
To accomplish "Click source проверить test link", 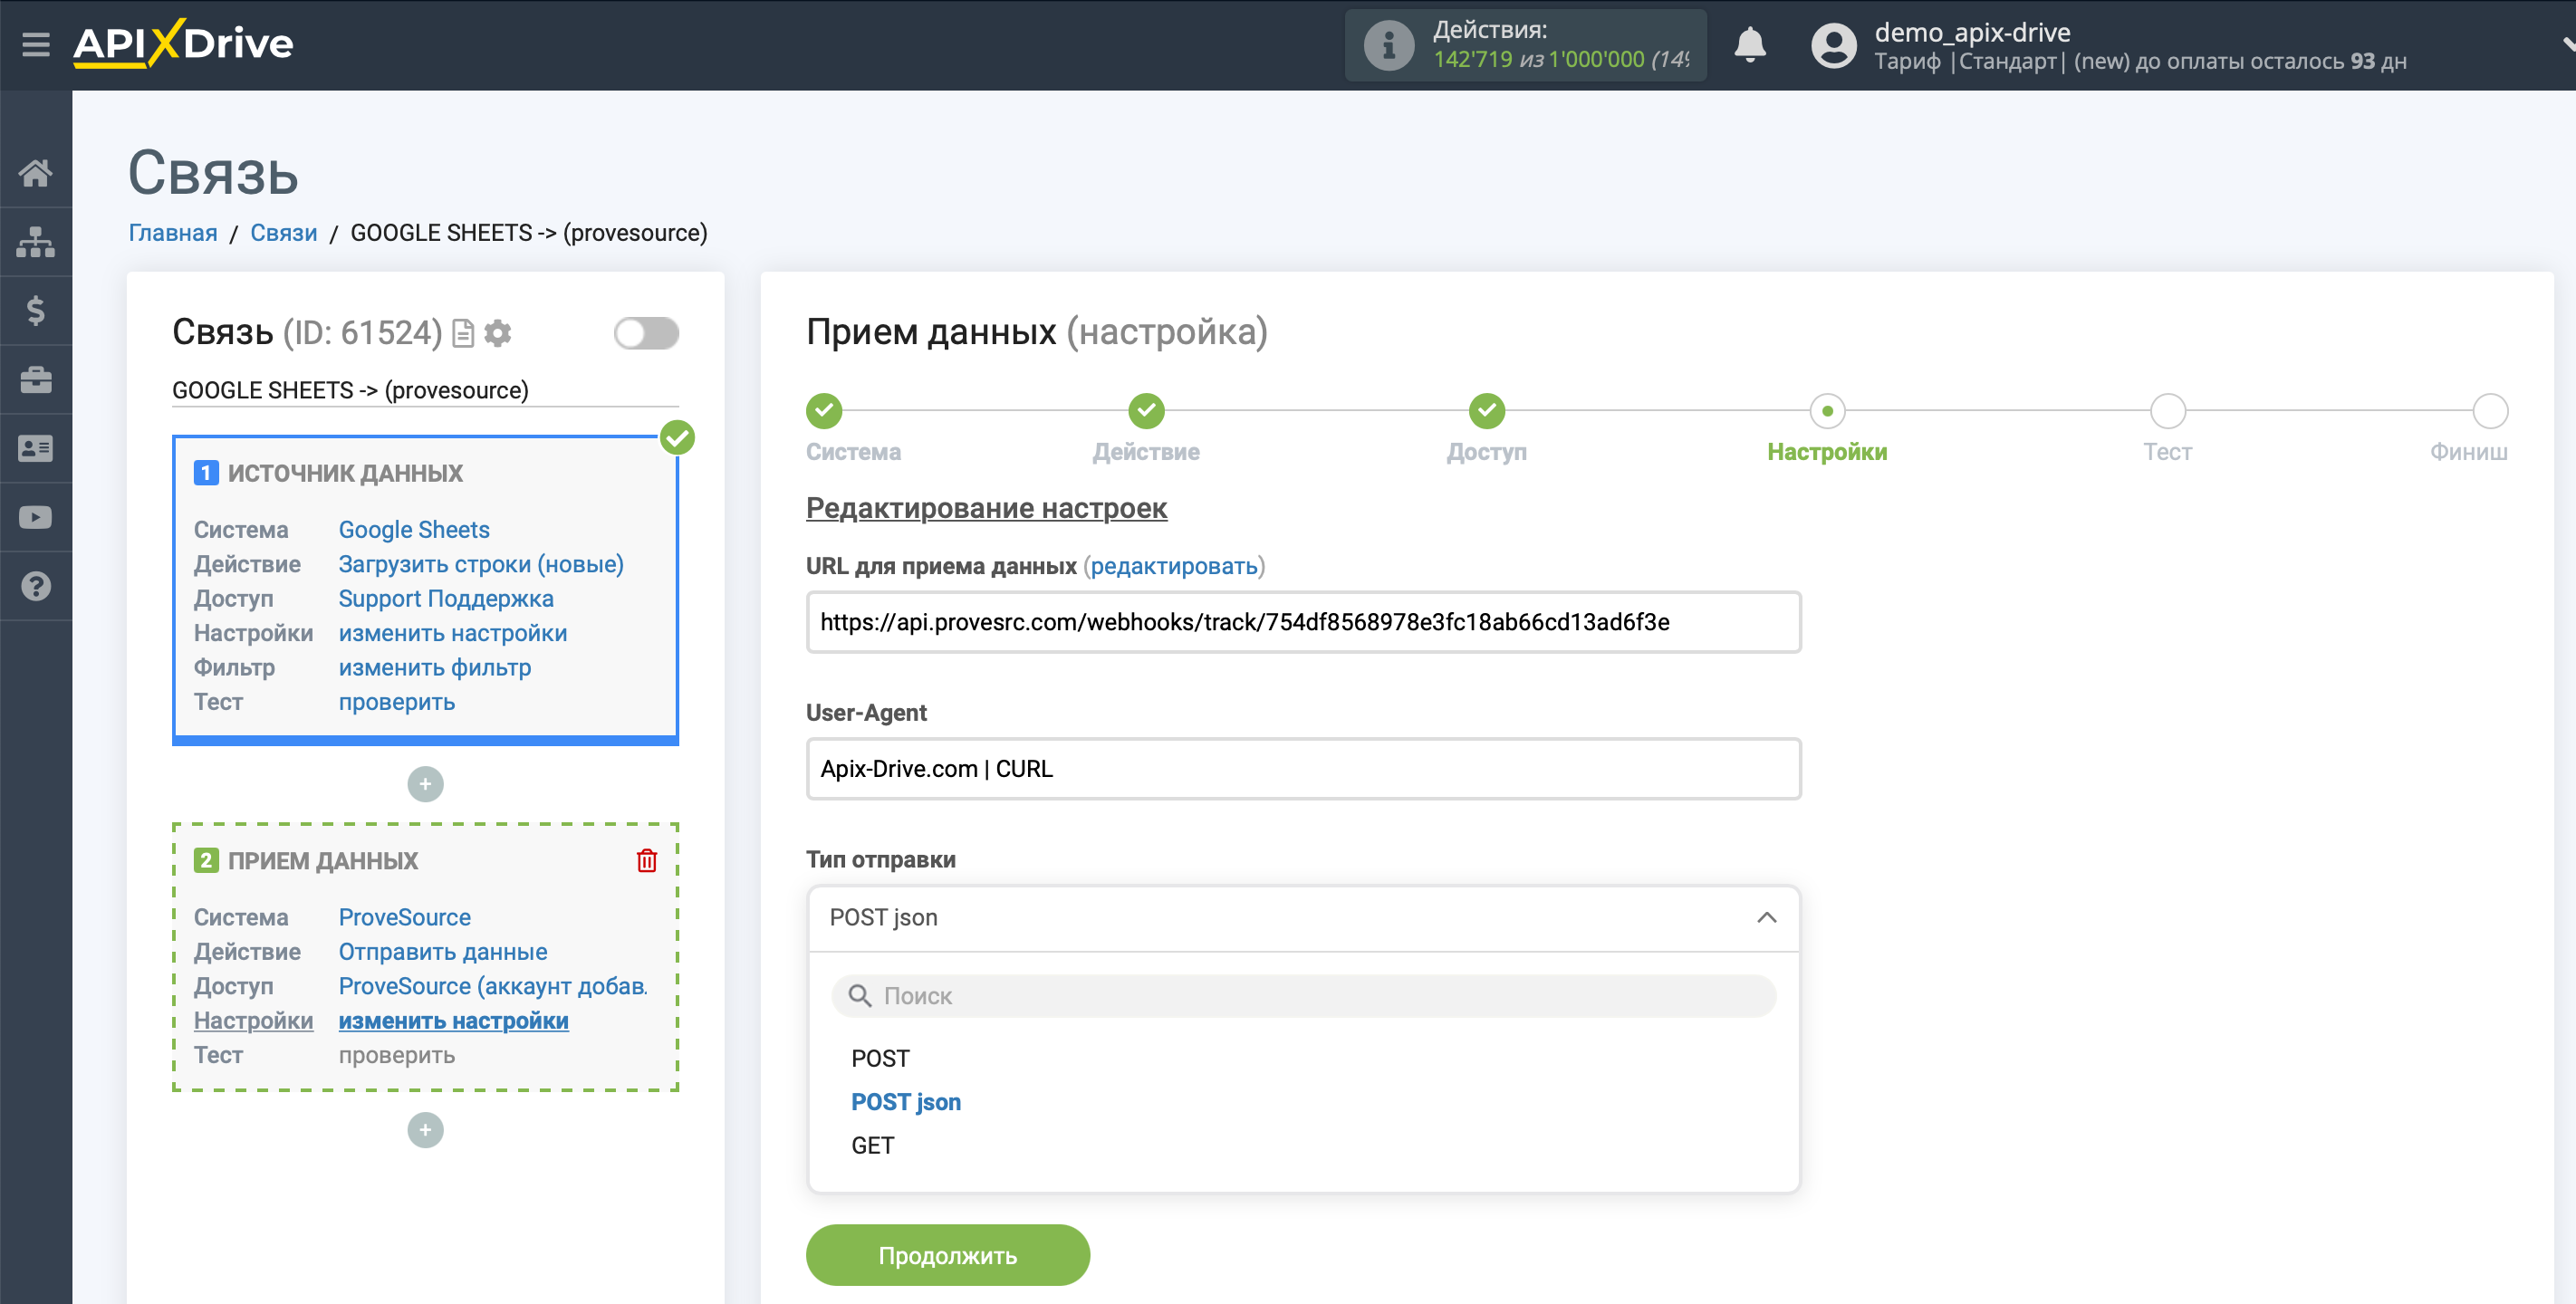I will (x=397, y=702).
